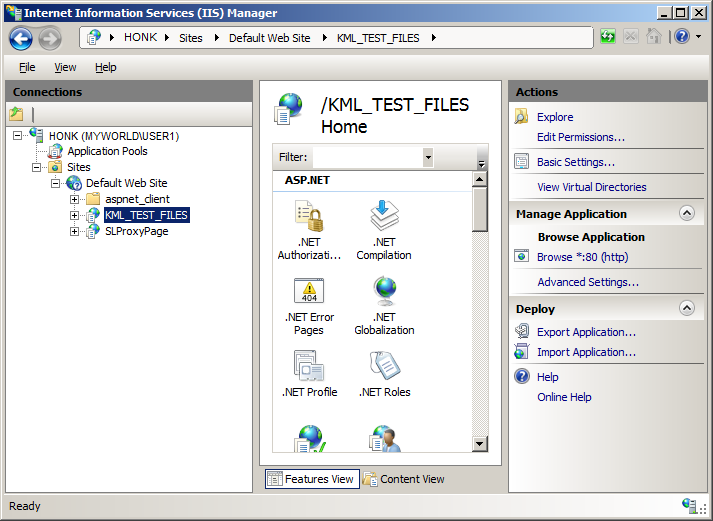Viewport: 713px width, 521px height.
Task: Open .NET Compilation feature
Action: [x=384, y=230]
